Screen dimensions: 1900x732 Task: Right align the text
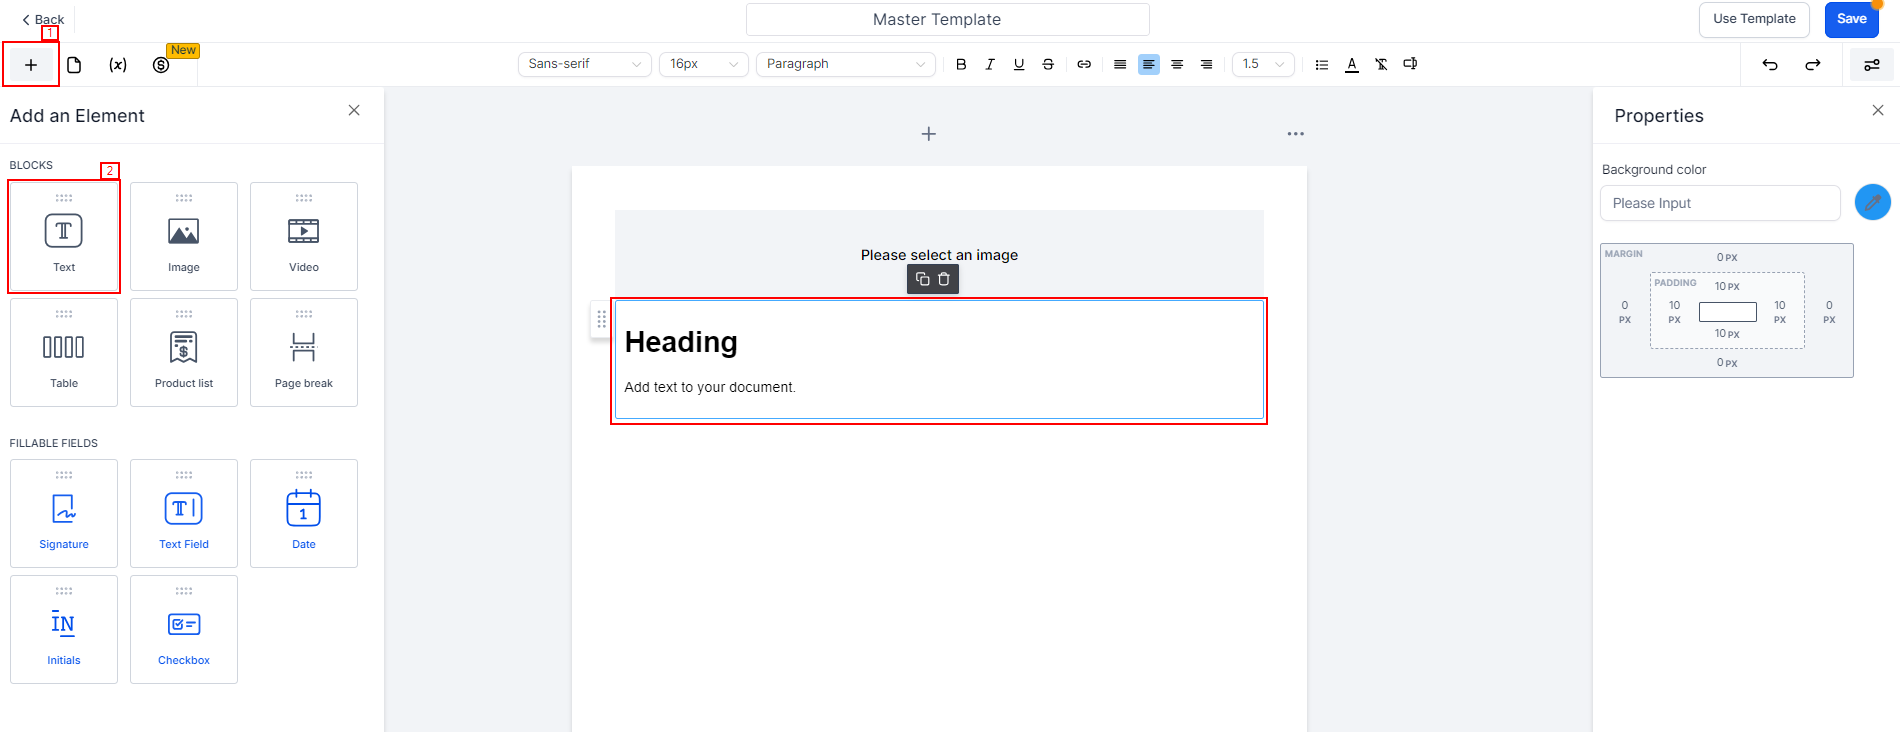[1207, 64]
